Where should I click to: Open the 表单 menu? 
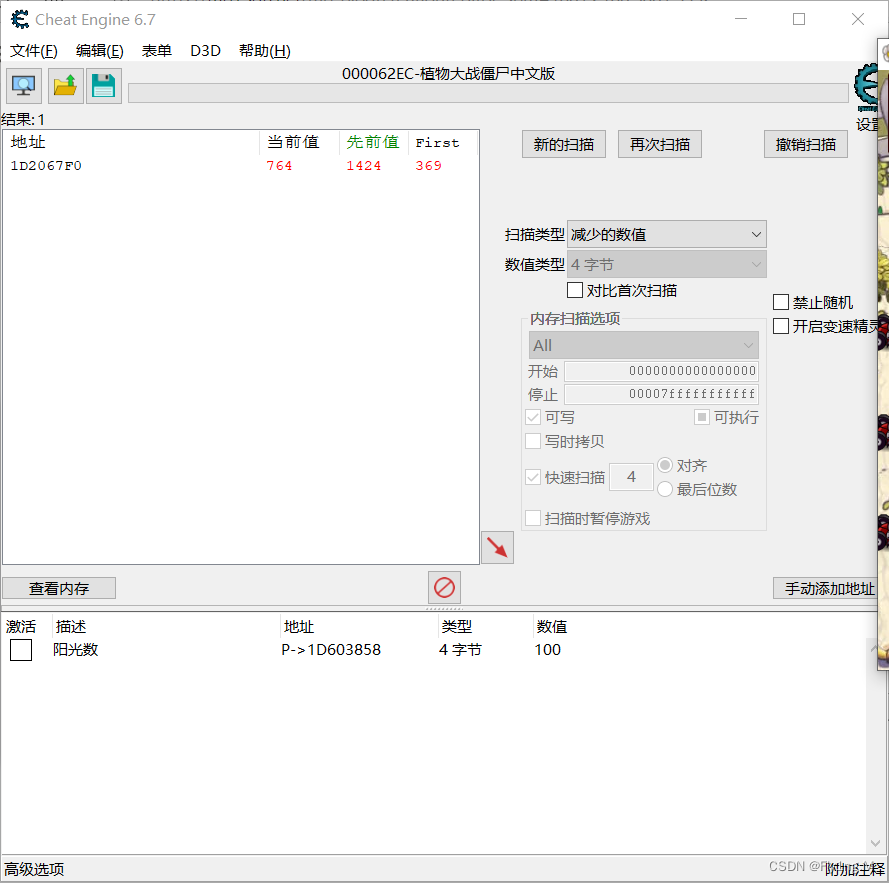(x=156, y=51)
